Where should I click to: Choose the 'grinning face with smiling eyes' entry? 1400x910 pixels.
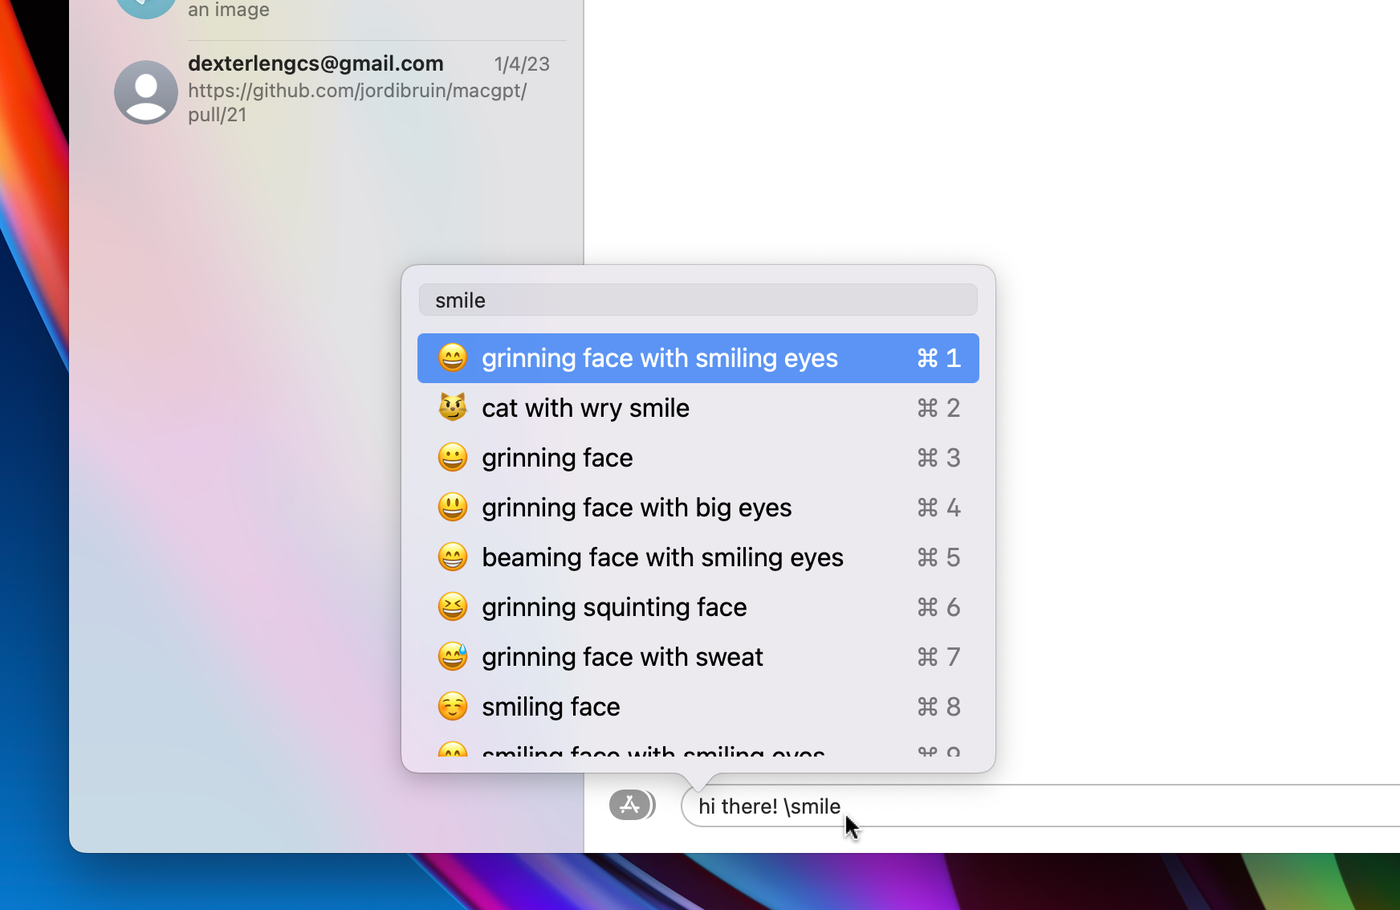[698, 358]
